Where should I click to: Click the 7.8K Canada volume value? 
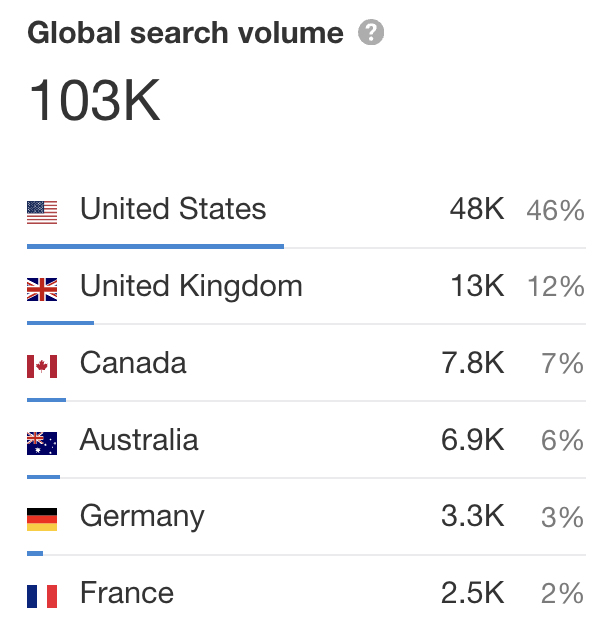pyautogui.click(x=473, y=363)
